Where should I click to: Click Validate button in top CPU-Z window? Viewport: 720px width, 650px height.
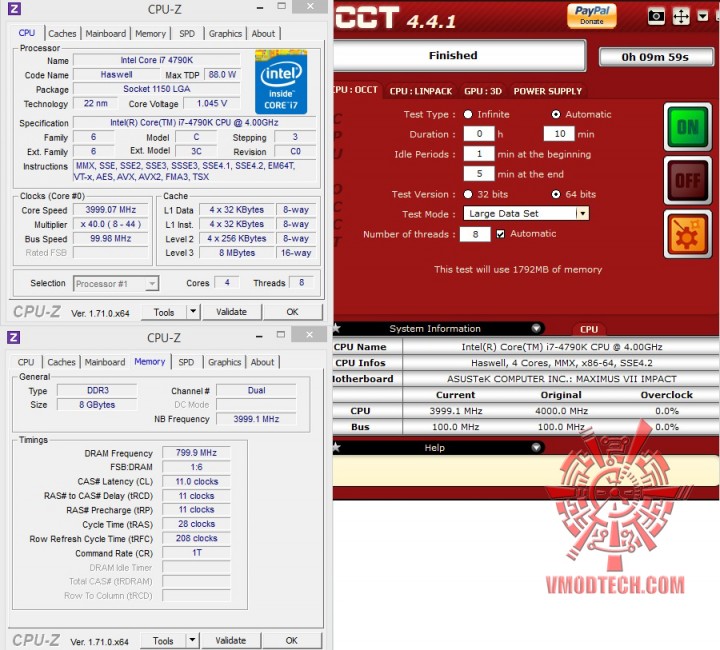point(231,312)
